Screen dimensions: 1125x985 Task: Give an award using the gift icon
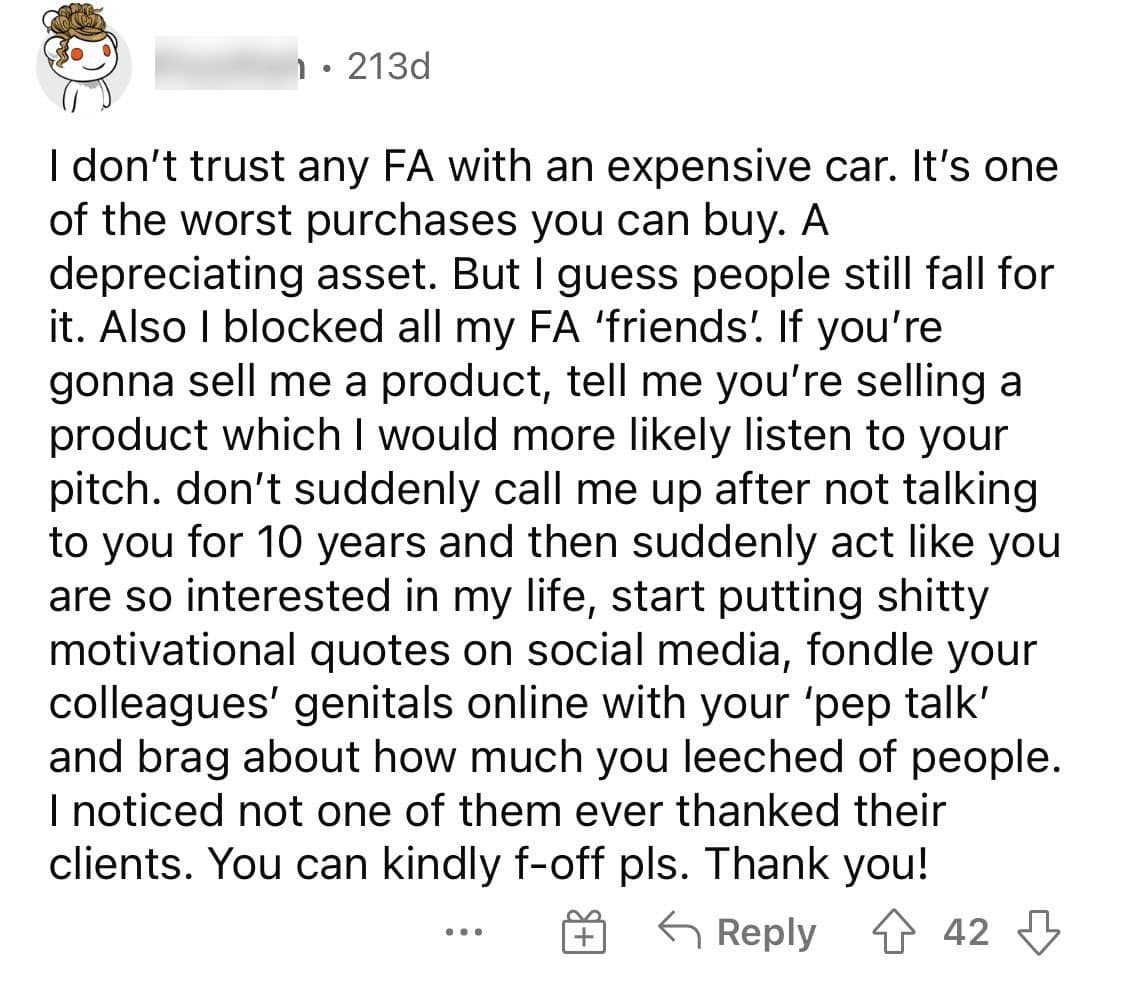coord(583,931)
